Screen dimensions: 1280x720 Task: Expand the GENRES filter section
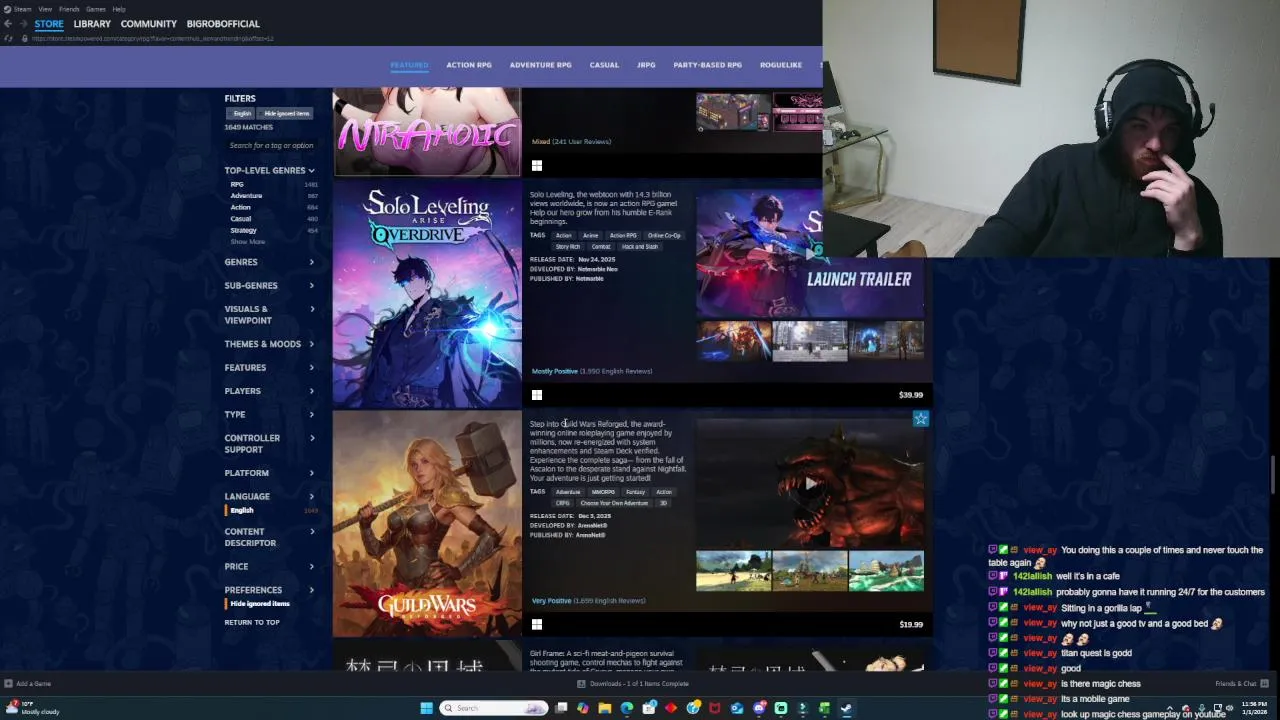270,262
